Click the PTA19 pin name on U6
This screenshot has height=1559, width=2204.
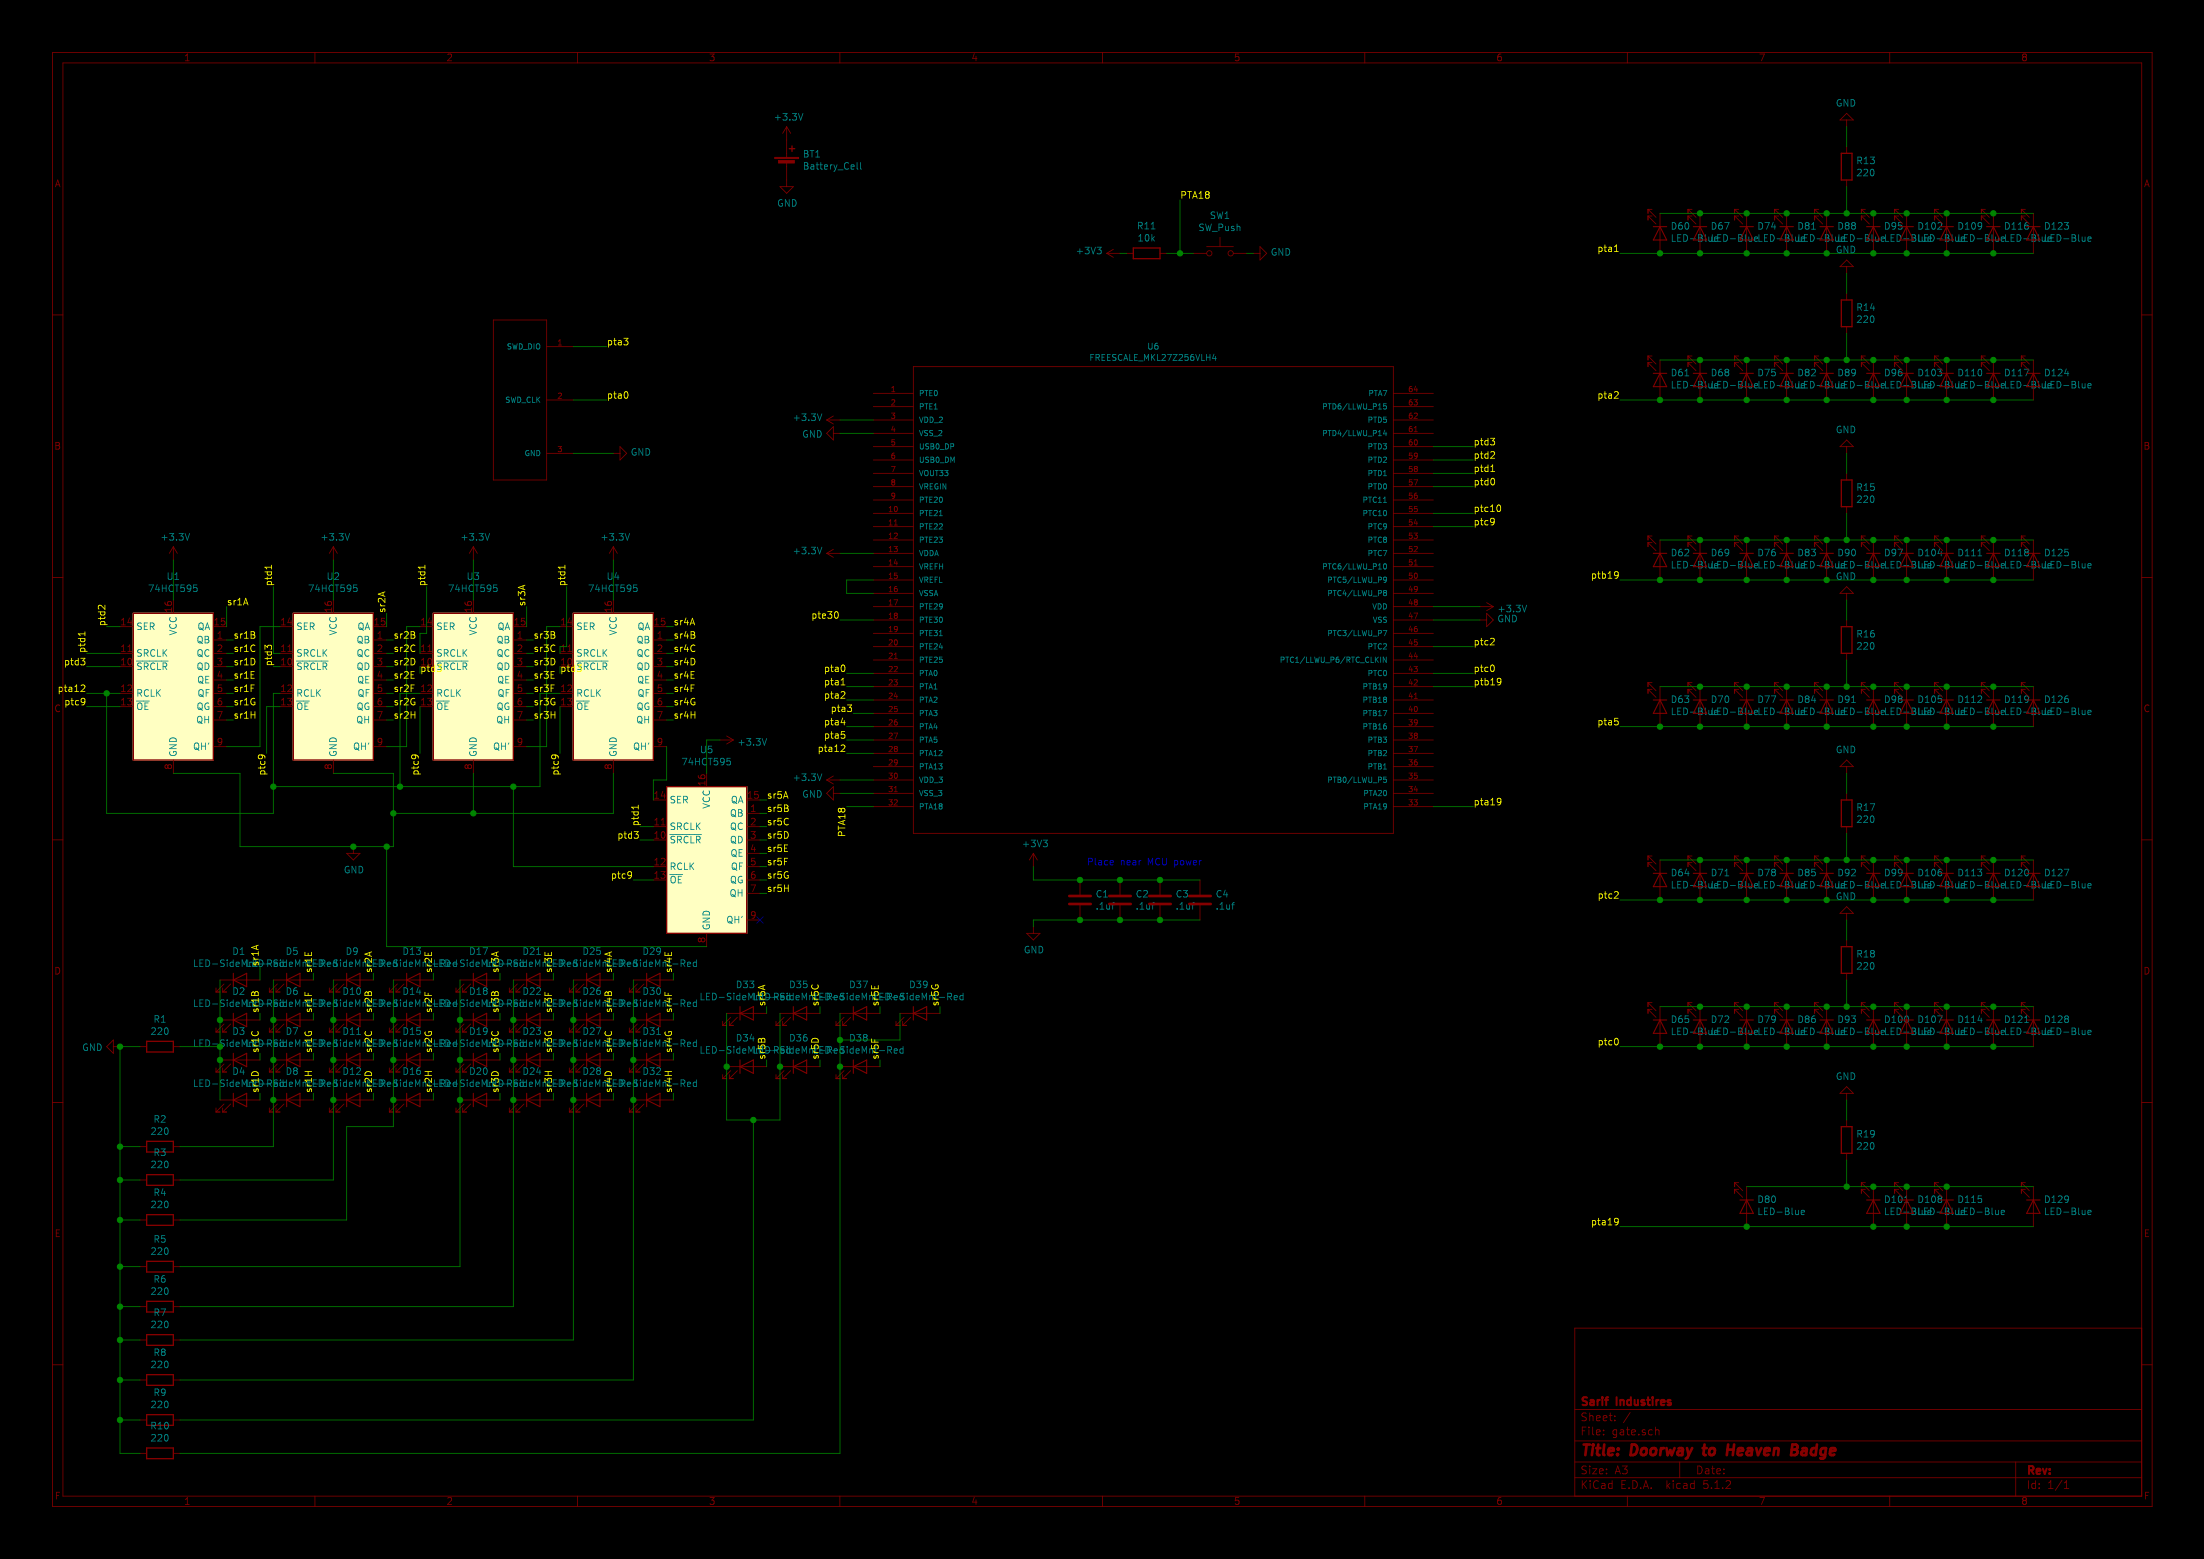pos(1375,806)
